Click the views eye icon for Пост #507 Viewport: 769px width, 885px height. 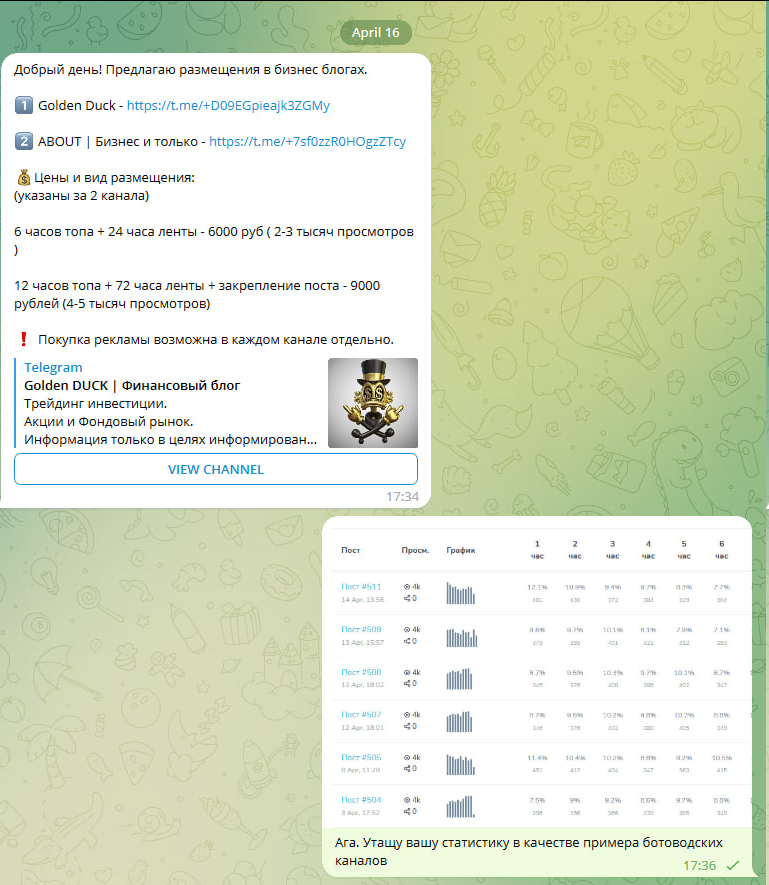pos(407,715)
